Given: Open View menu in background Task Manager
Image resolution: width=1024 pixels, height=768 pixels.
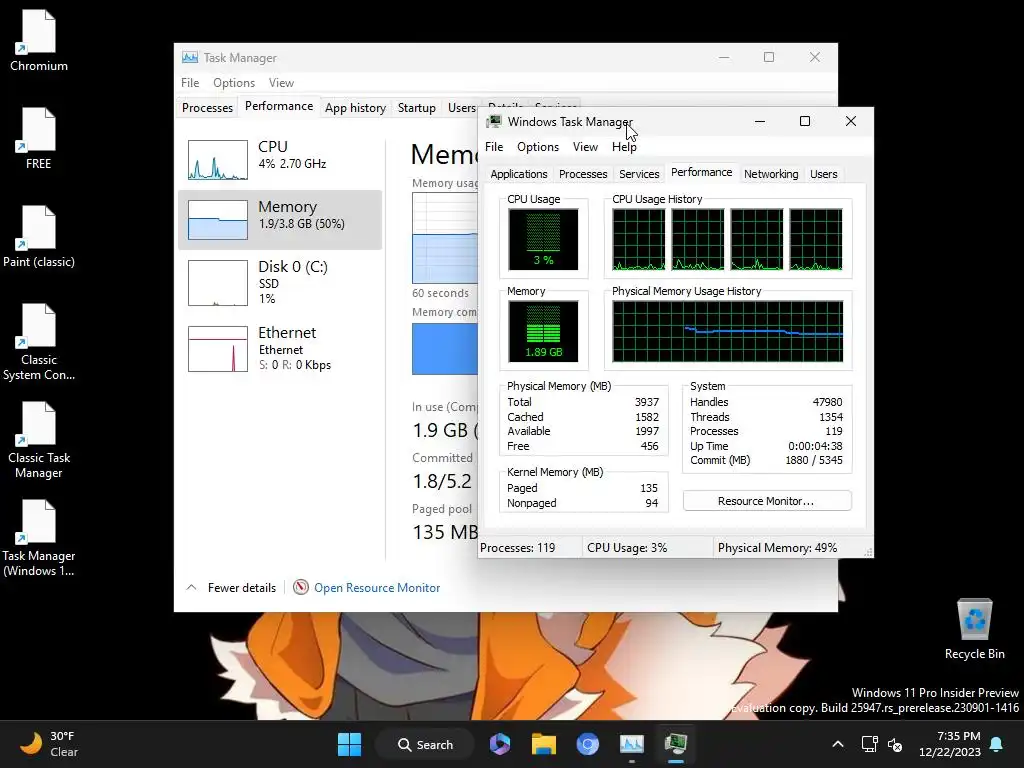Looking at the screenshot, I should [281, 83].
